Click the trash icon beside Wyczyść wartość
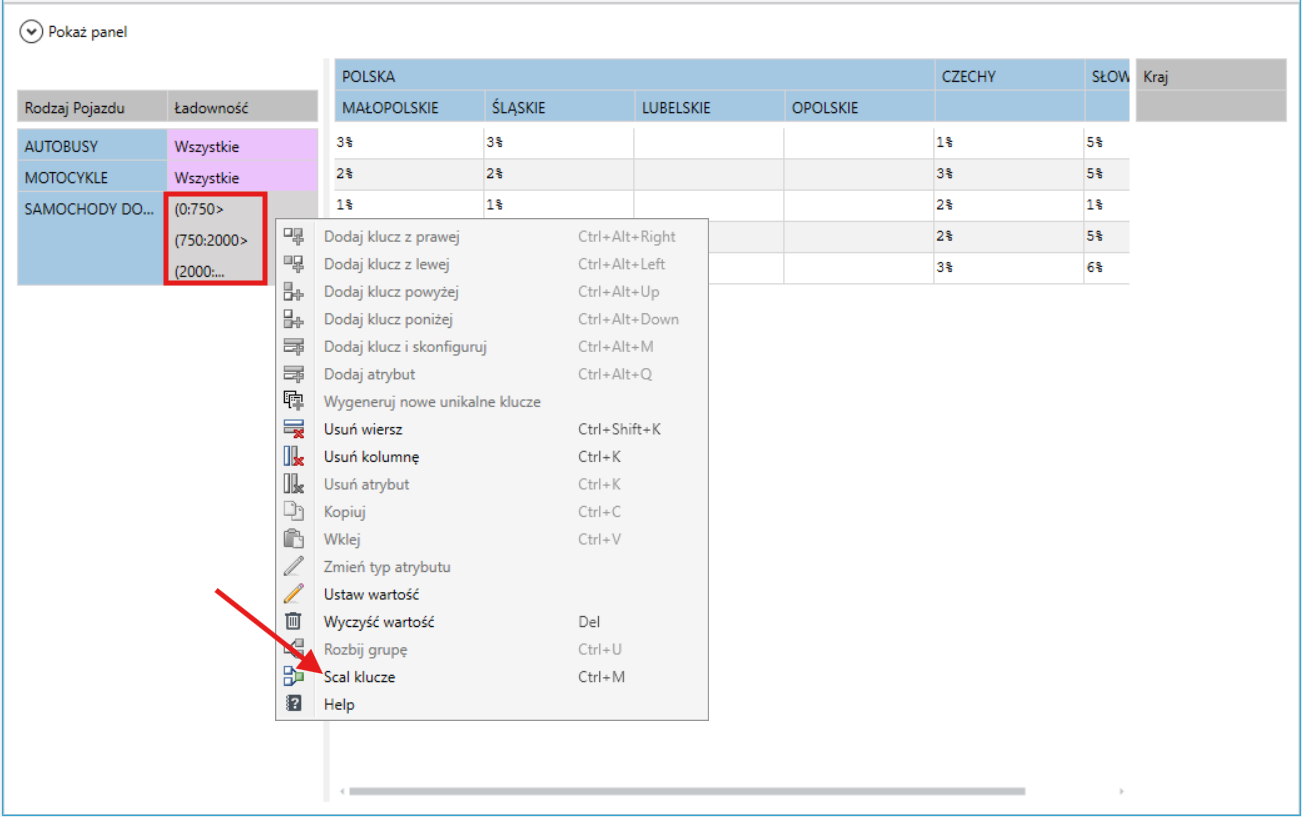 tap(293, 622)
